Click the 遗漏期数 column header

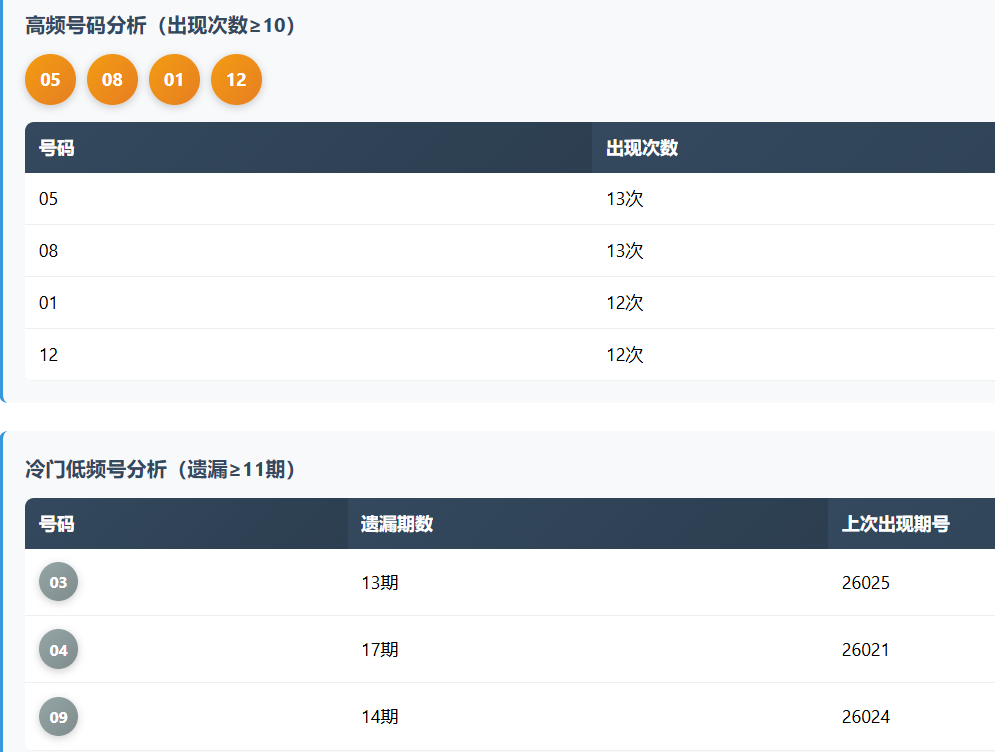pyautogui.click(x=397, y=524)
